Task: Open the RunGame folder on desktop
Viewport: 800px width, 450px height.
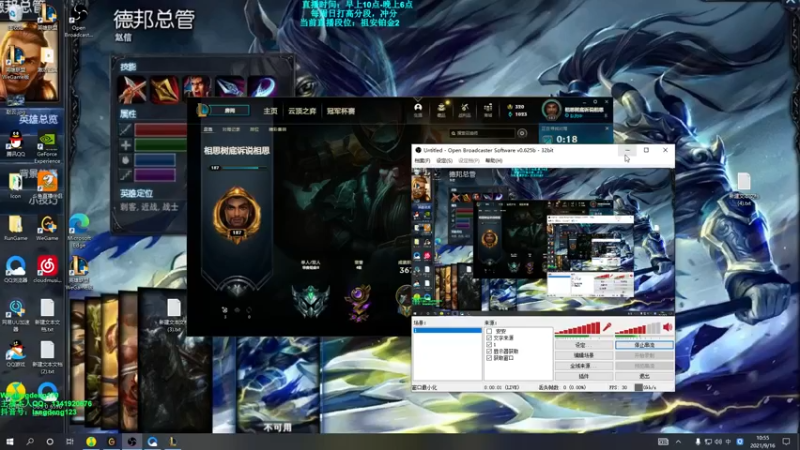Action: (x=15, y=228)
